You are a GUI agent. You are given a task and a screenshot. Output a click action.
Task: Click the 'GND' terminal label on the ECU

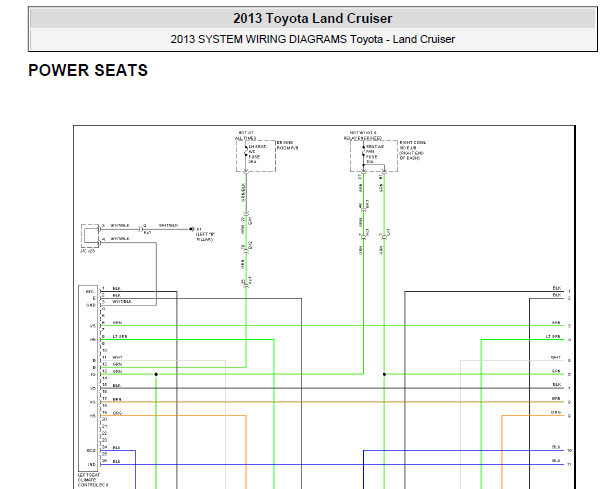coord(91,305)
